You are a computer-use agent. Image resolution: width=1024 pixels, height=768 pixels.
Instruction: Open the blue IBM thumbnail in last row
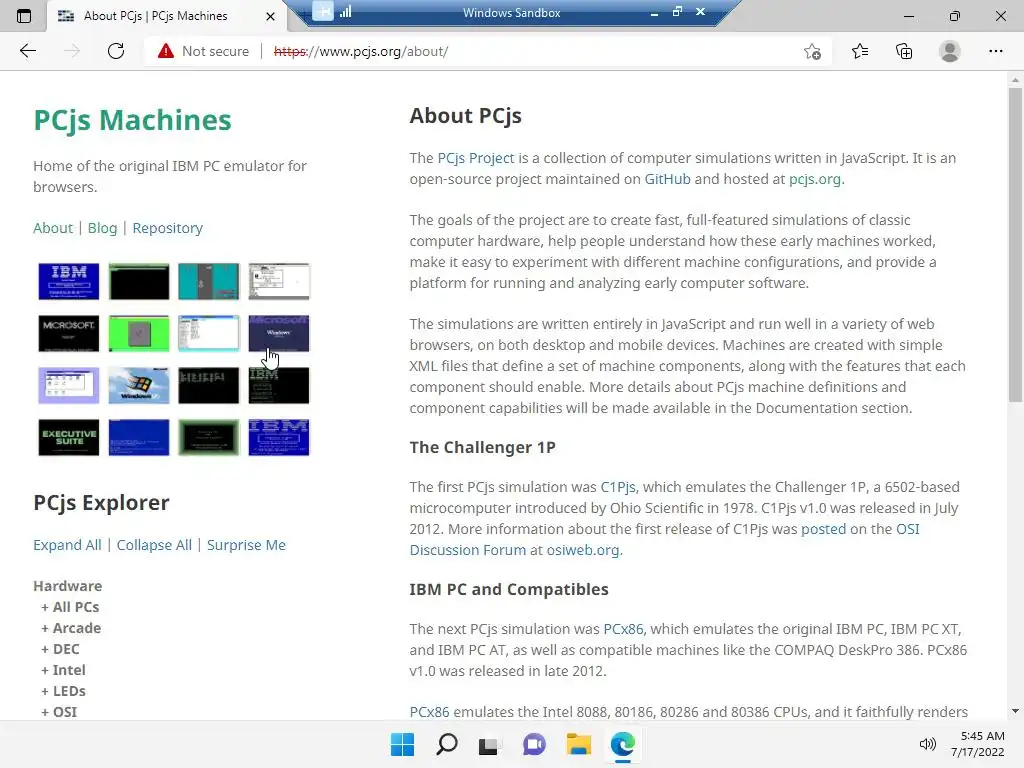point(278,438)
